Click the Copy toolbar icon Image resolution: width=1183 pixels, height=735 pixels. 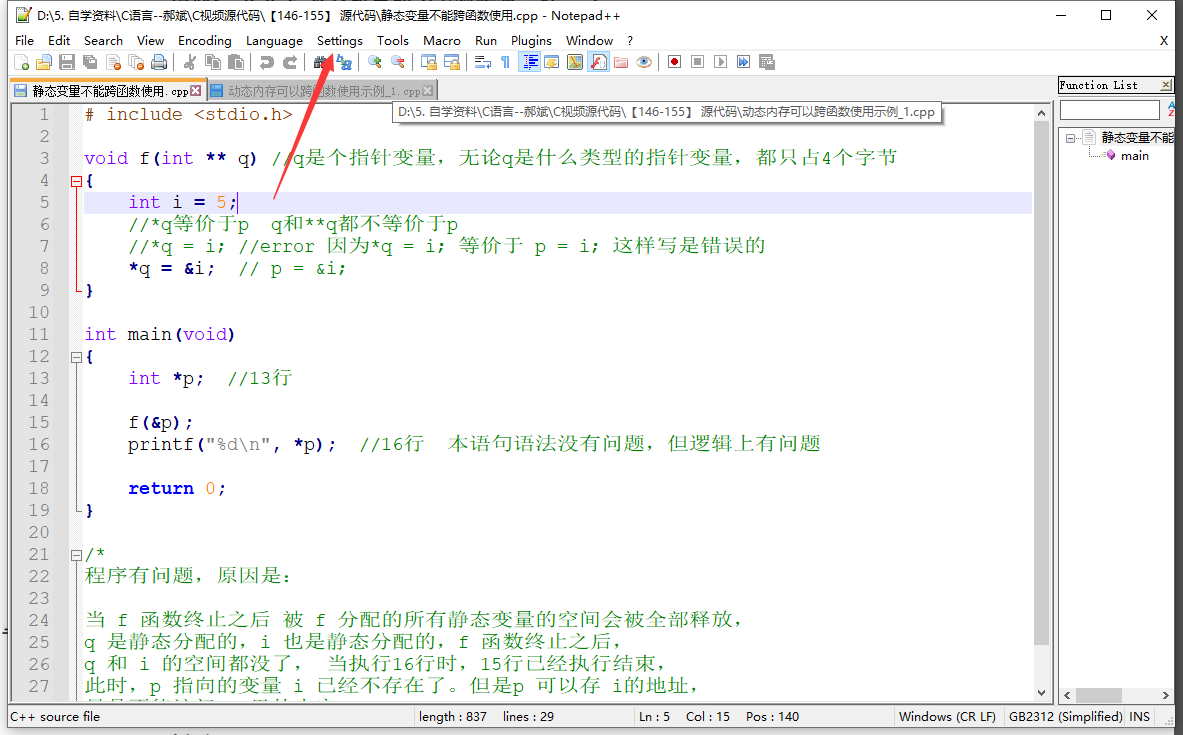tap(214, 62)
